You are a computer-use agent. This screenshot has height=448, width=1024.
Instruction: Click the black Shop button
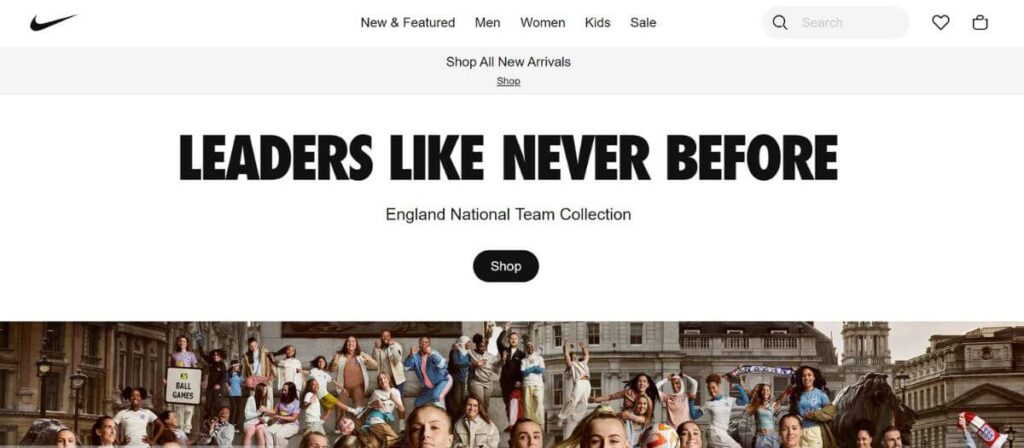click(506, 266)
